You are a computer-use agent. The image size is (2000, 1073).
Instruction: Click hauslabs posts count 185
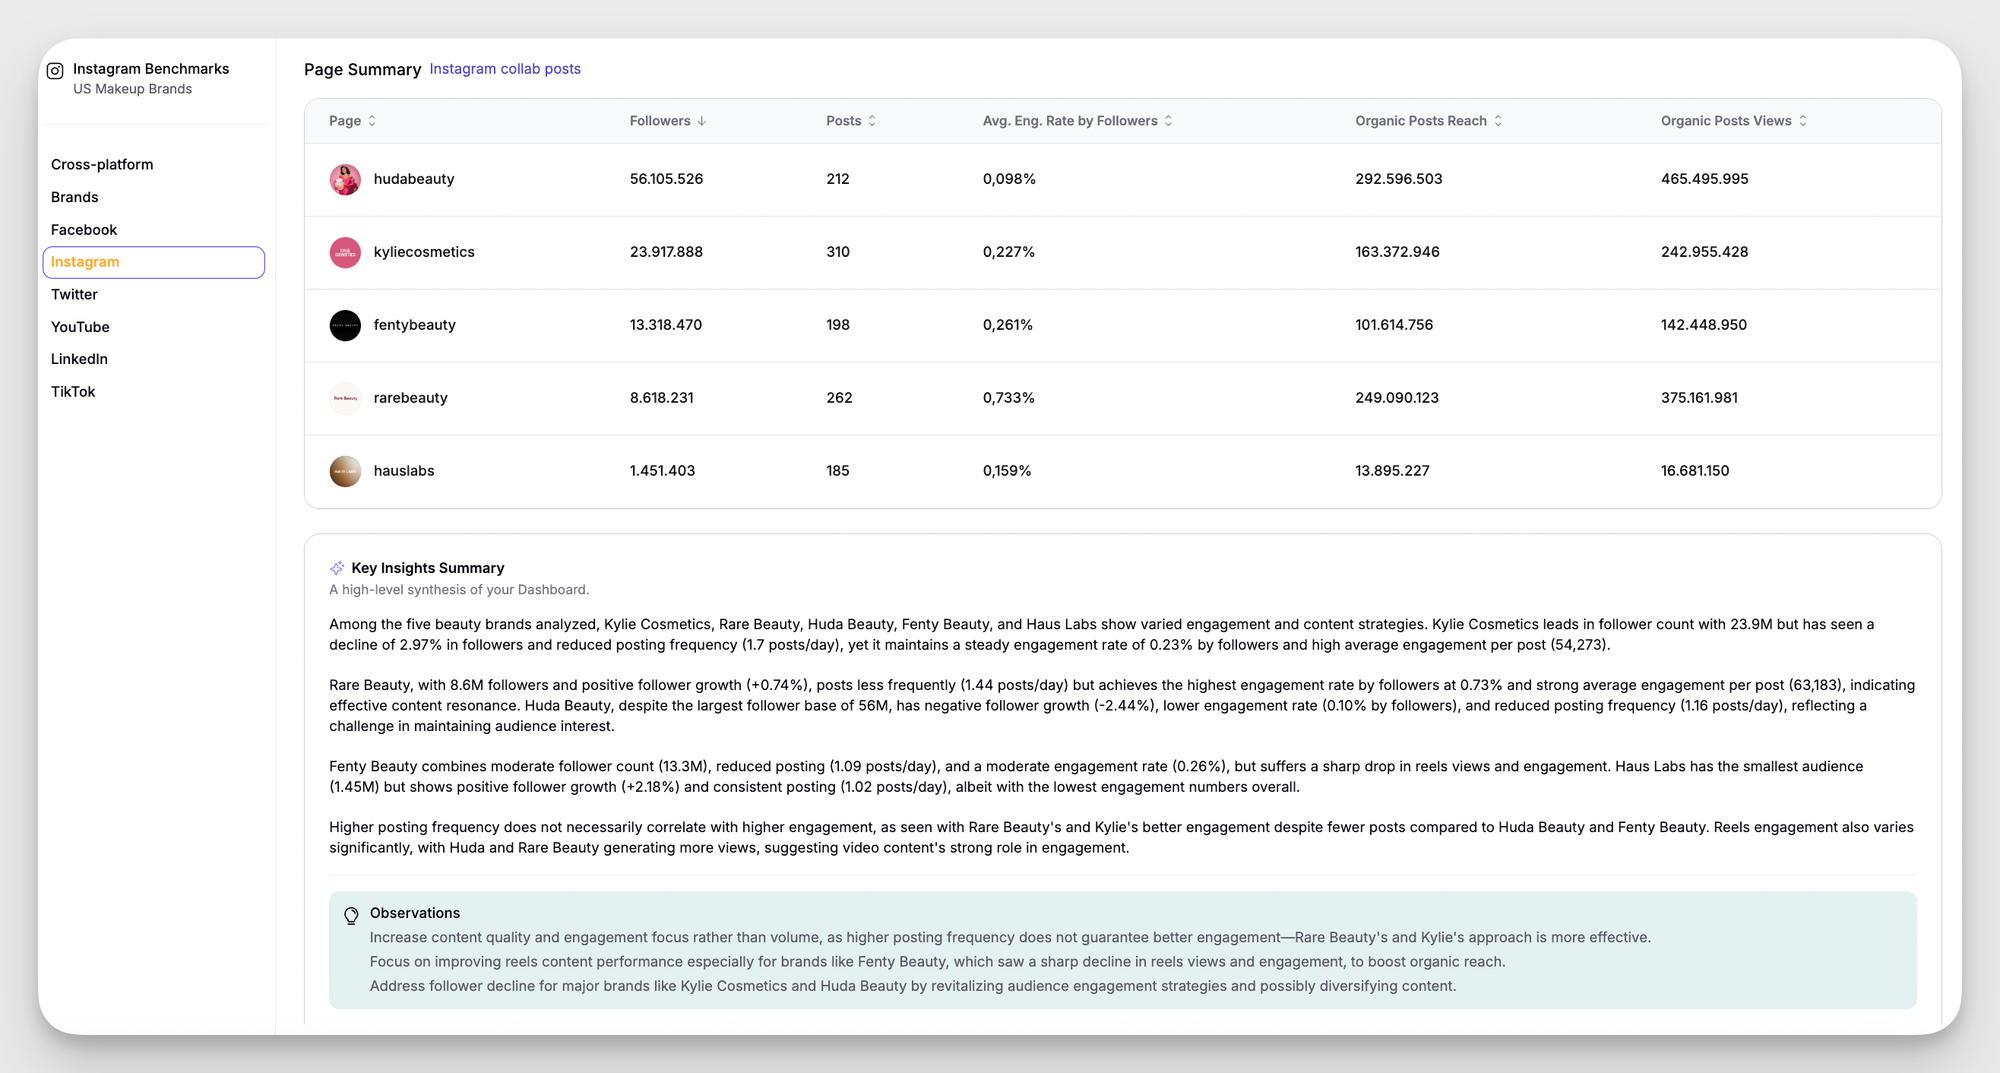[838, 471]
